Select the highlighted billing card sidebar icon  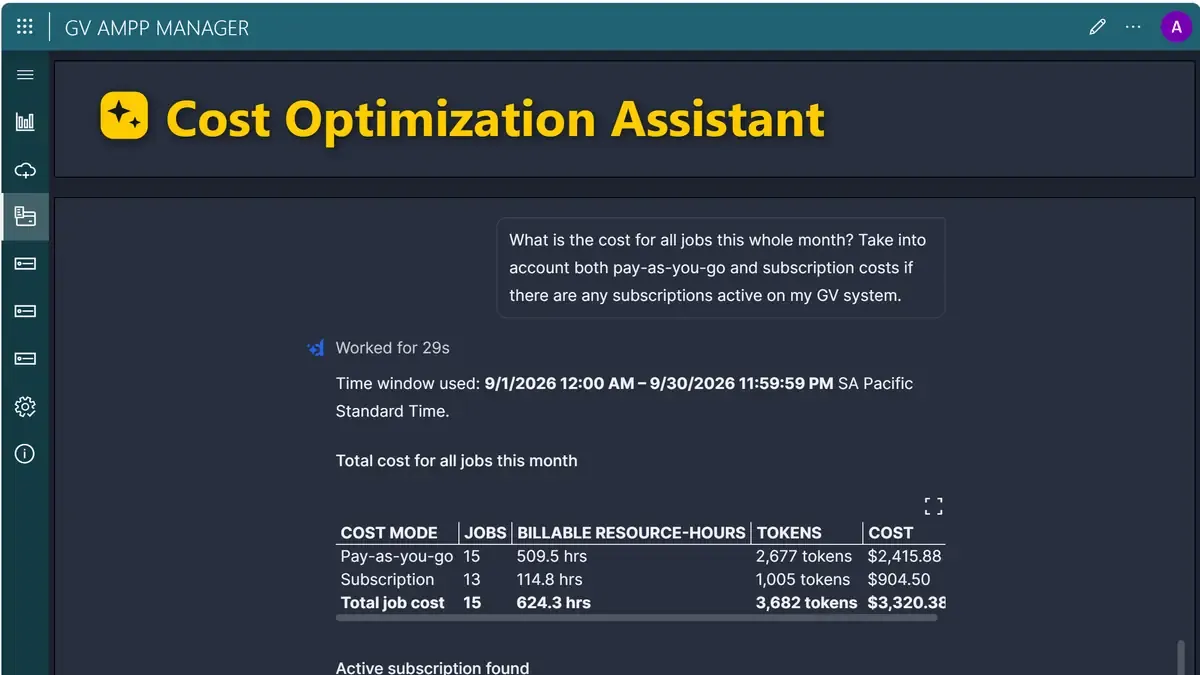[x=25, y=217]
